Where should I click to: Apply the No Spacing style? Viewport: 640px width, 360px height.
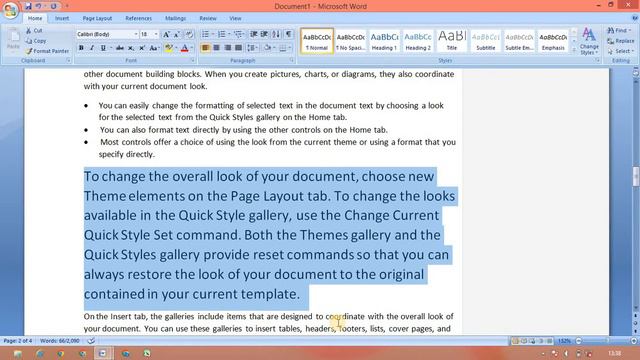pos(351,41)
